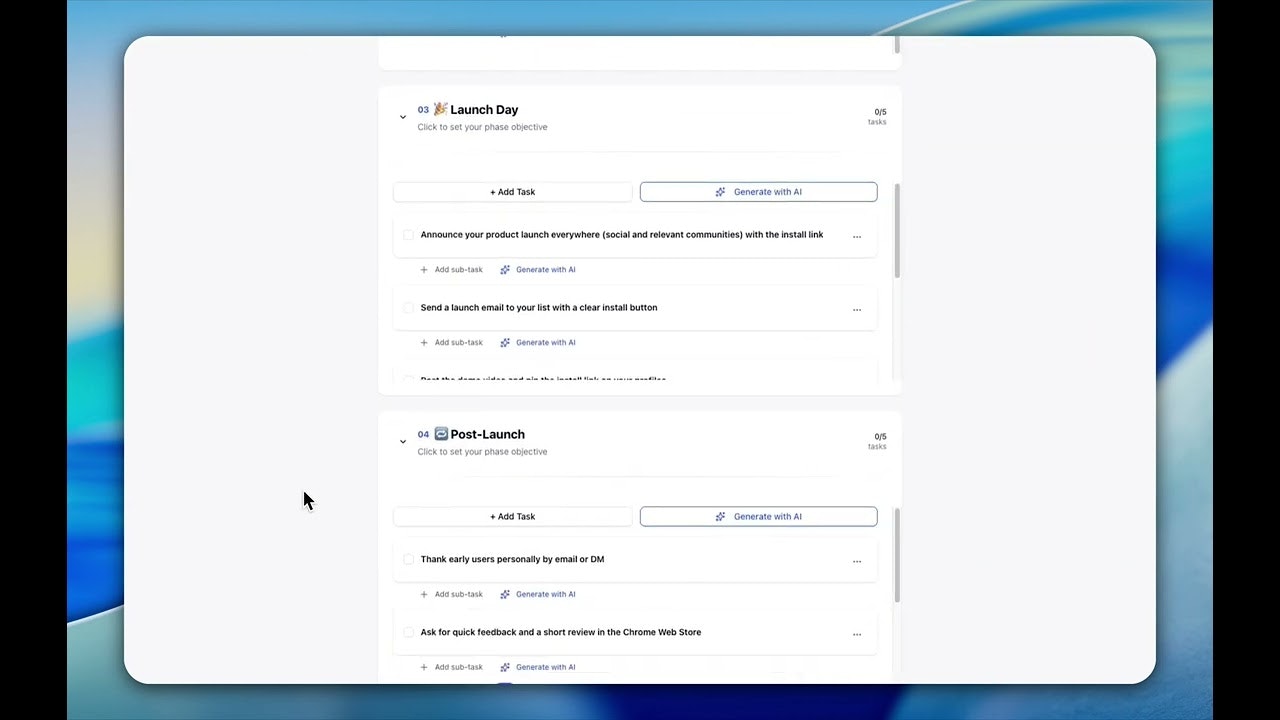This screenshot has width=1280, height=720.
Task: Mark Send a launch email task complete
Action: tap(408, 308)
